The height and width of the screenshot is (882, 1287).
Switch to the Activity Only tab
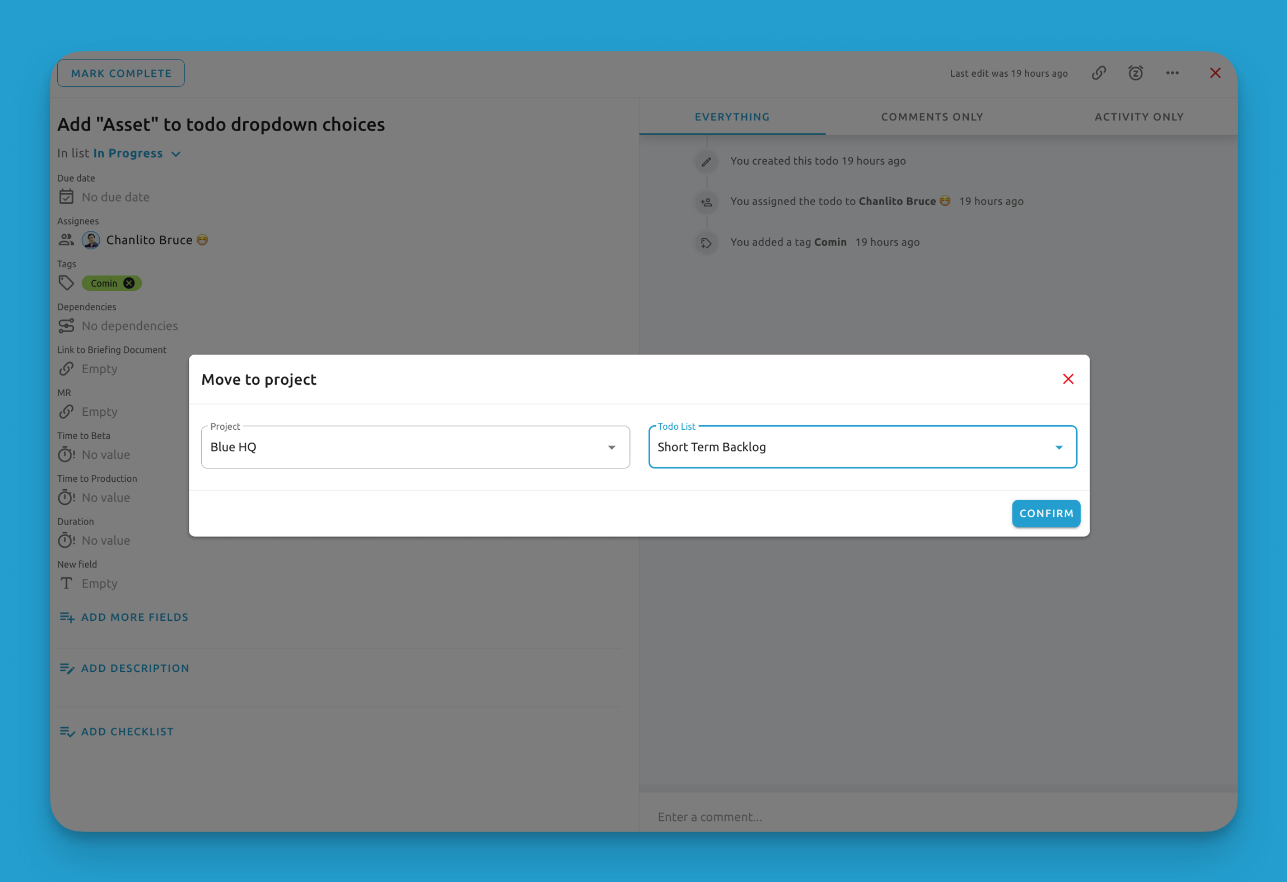tap(1138, 117)
